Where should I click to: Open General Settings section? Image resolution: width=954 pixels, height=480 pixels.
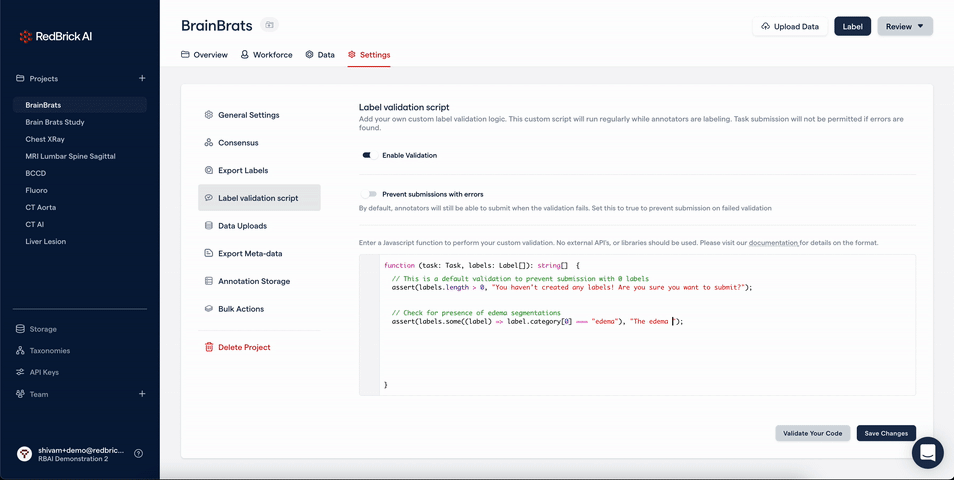(x=259, y=115)
